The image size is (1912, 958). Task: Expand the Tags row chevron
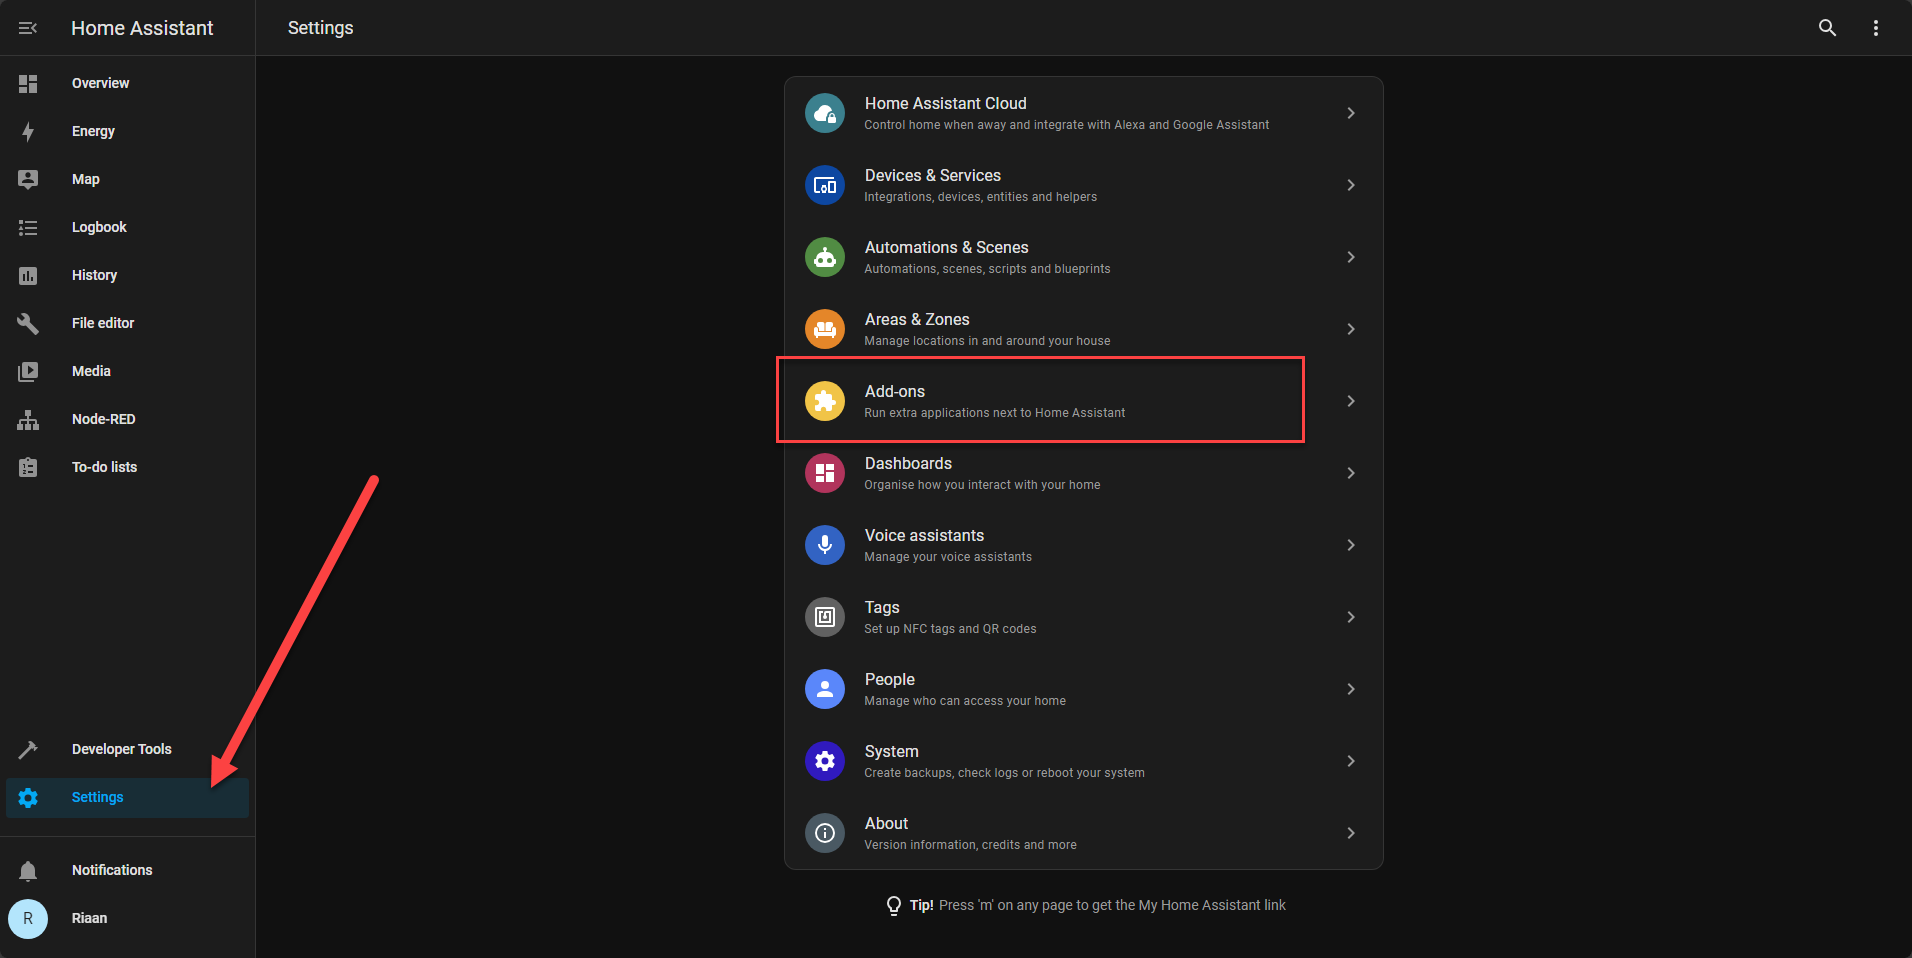tap(1351, 617)
